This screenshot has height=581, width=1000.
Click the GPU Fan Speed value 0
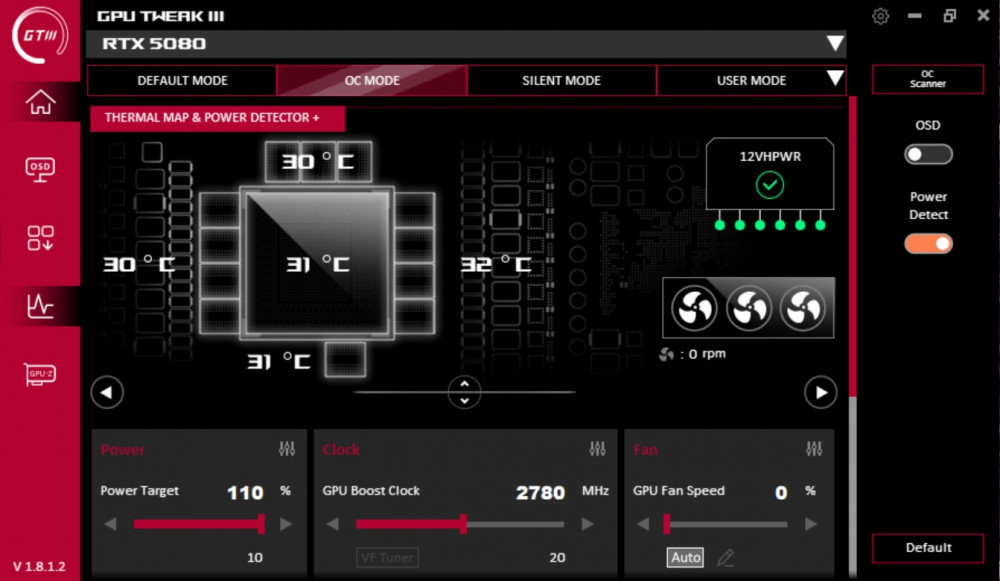click(781, 492)
